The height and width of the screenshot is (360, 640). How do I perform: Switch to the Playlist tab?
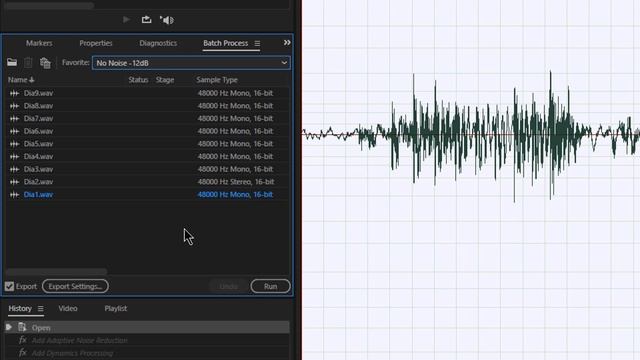(x=116, y=308)
